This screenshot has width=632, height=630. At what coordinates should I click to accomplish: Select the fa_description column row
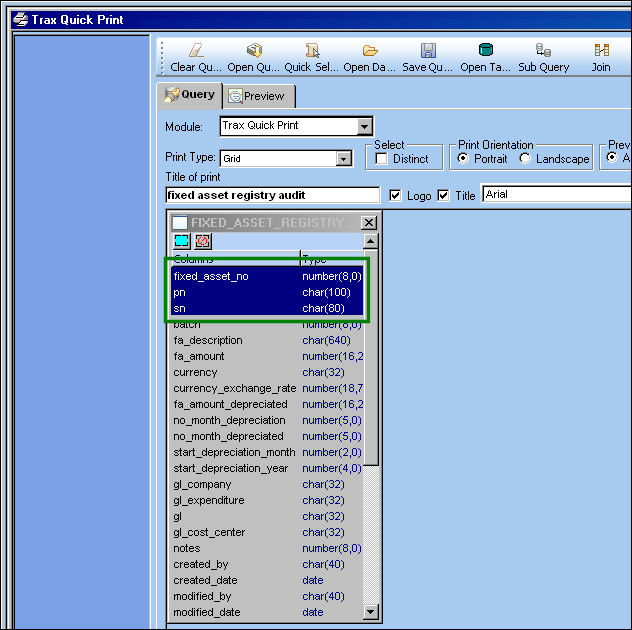click(x=268, y=340)
